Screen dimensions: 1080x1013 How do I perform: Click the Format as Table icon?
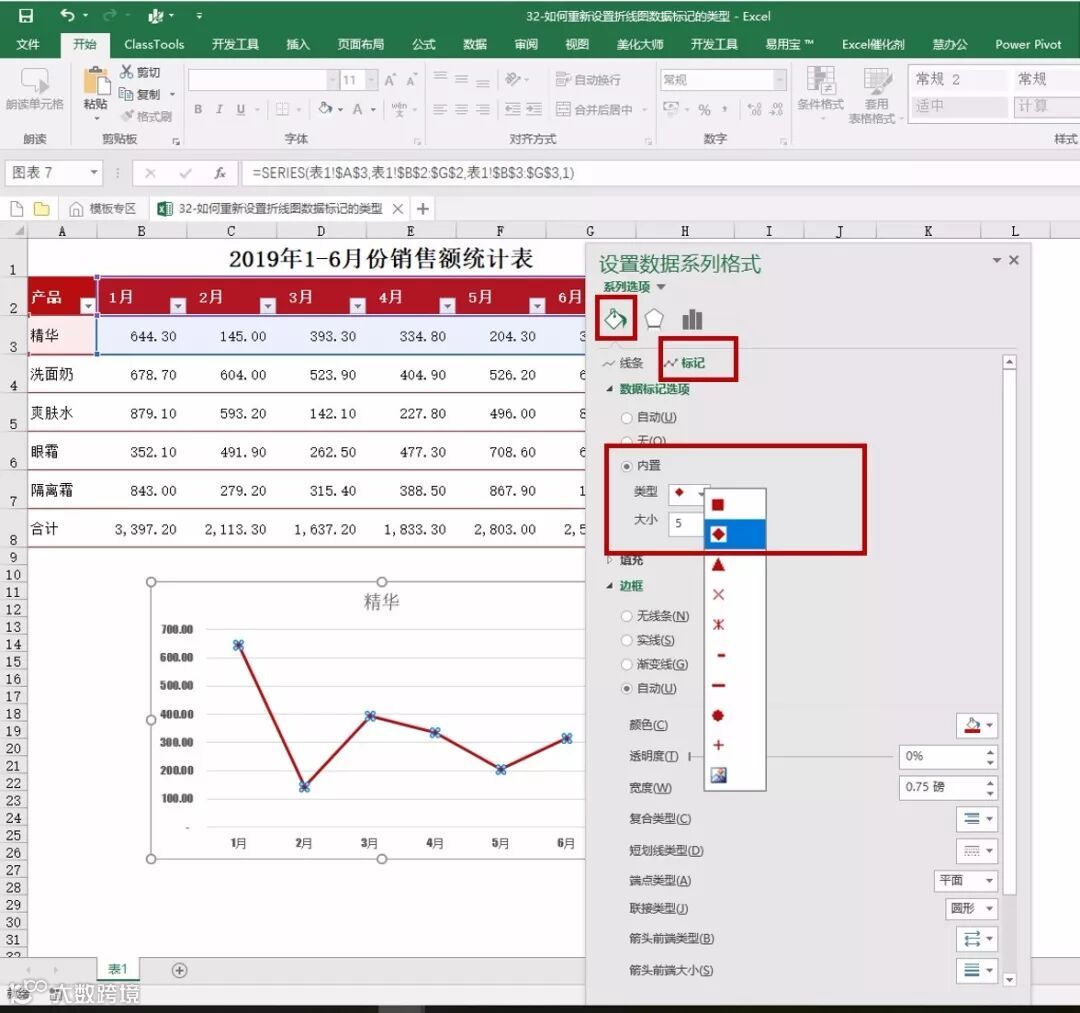click(877, 81)
